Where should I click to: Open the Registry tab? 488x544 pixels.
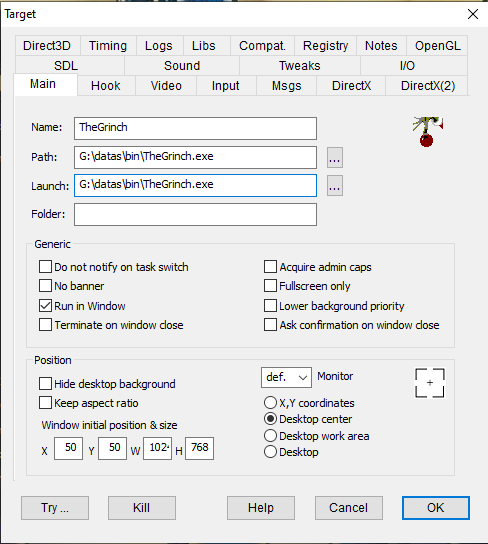(325, 45)
